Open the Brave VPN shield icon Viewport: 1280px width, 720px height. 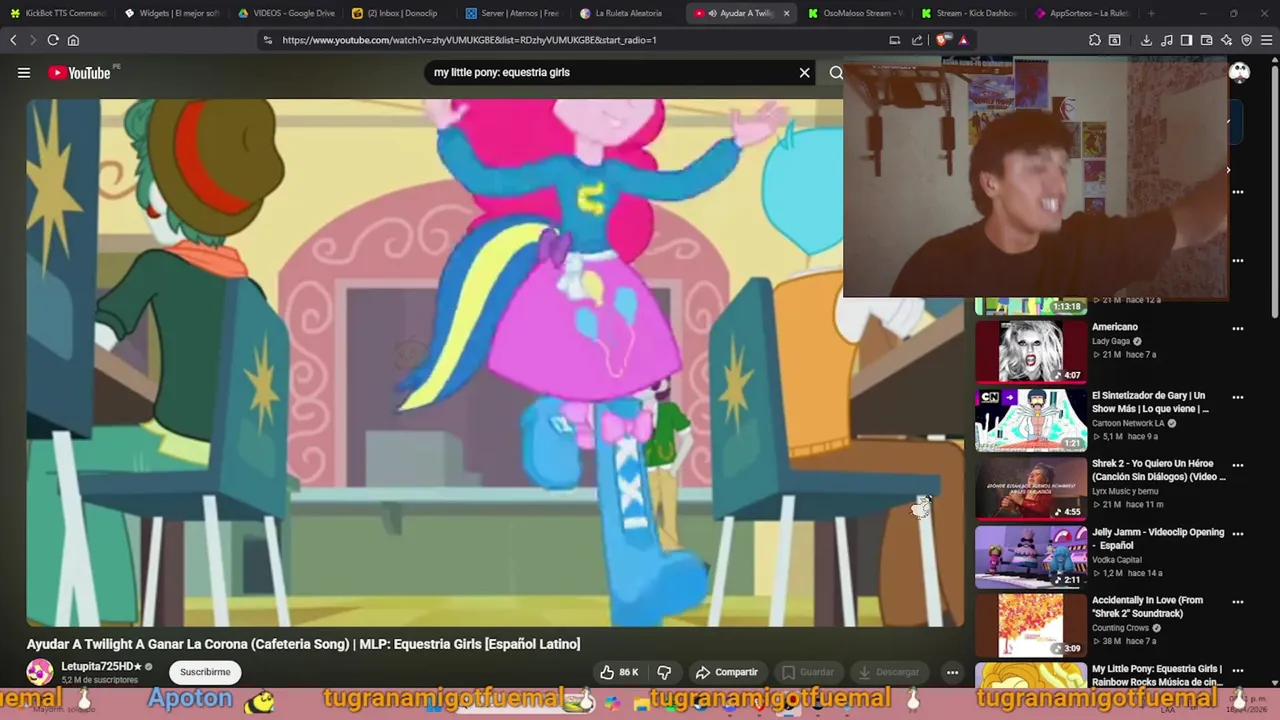(1246, 40)
